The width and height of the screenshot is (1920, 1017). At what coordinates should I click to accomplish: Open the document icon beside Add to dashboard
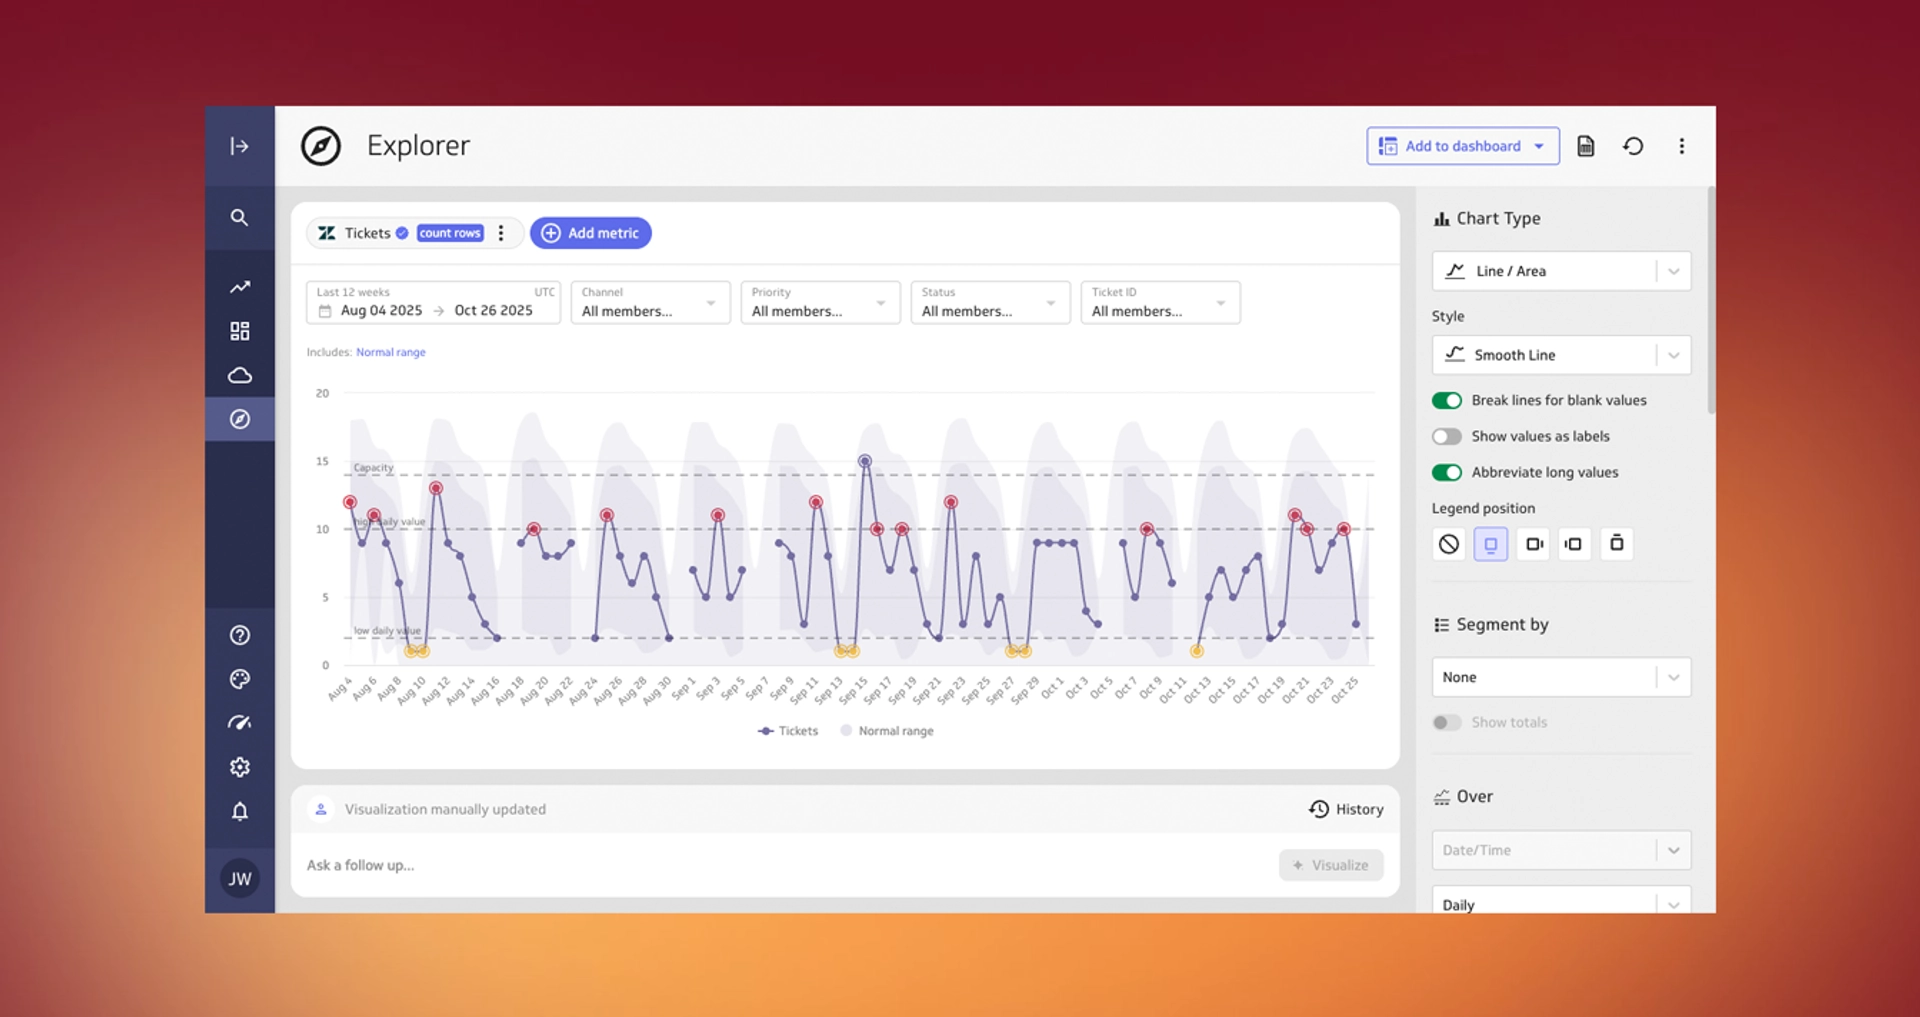1585,146
